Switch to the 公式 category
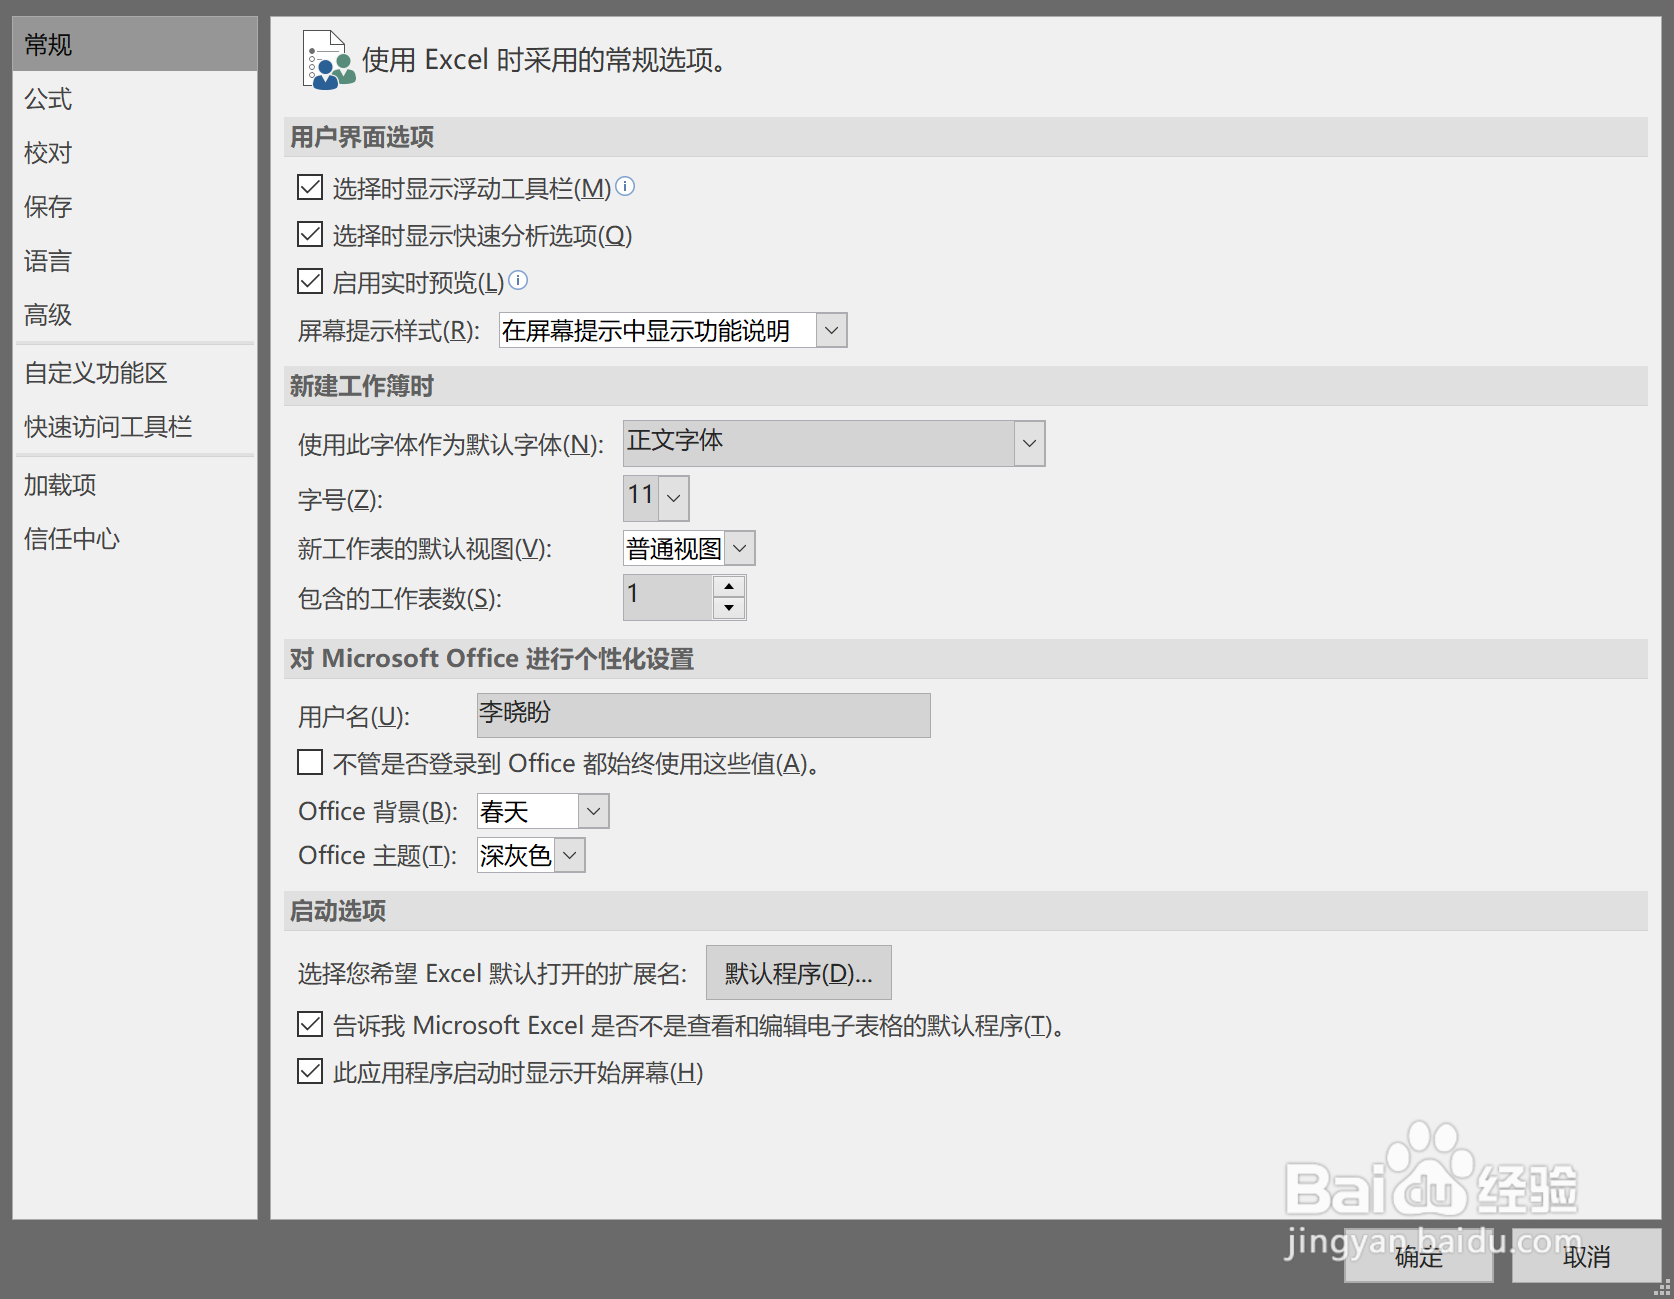This screenshot has width=1674, height=1299. point(135,98)
